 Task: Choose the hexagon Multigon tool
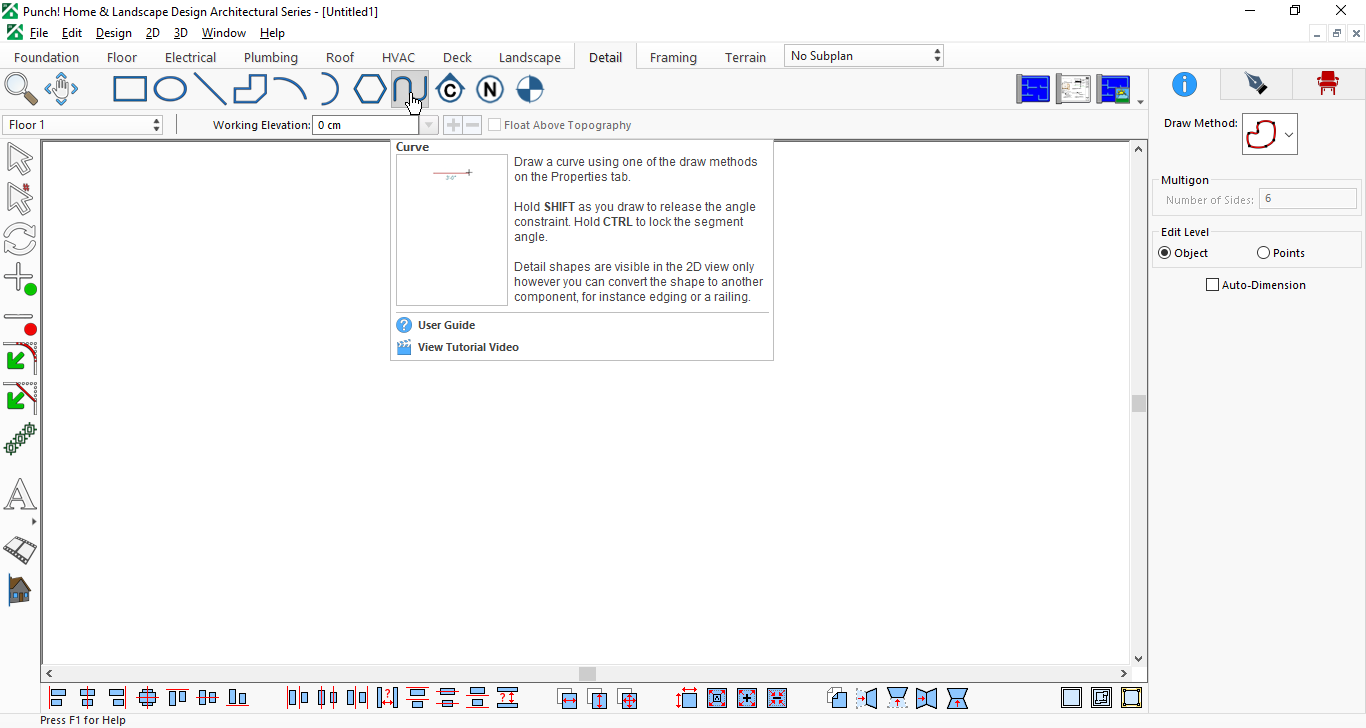[370, 90]
